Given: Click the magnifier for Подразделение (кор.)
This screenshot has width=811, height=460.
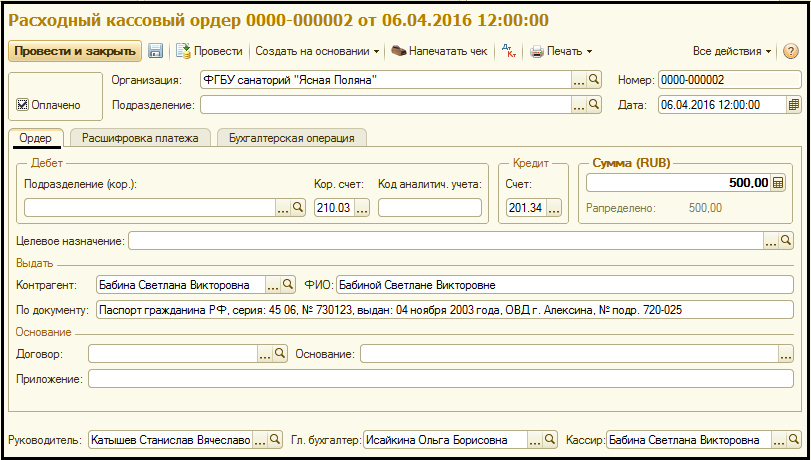Looking at the screenshot, I should pyautogui.click(x=297, y=207).
